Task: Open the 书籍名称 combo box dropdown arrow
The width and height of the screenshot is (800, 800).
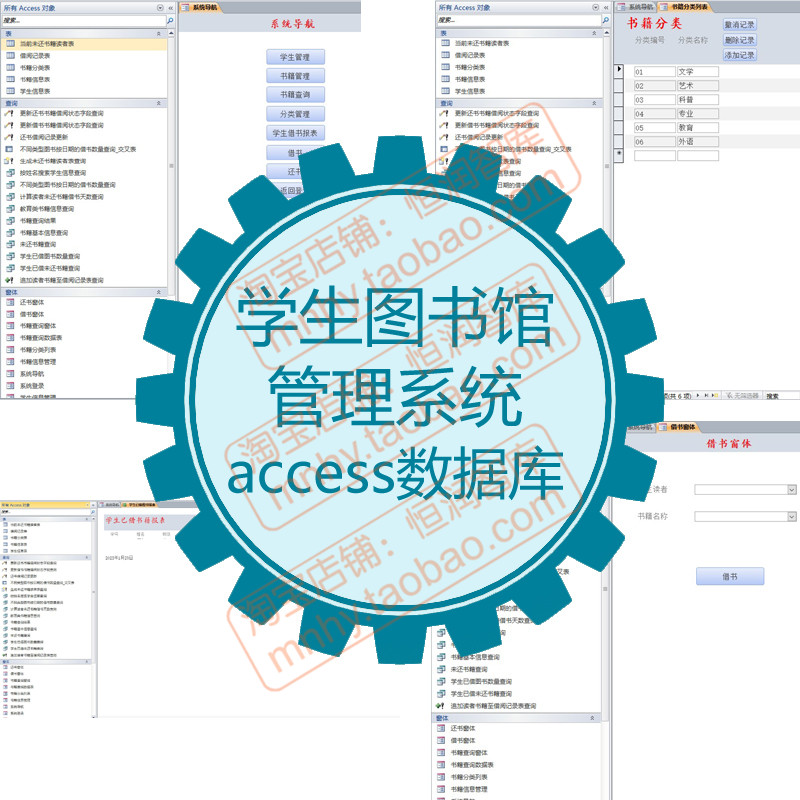Action: 792,517
